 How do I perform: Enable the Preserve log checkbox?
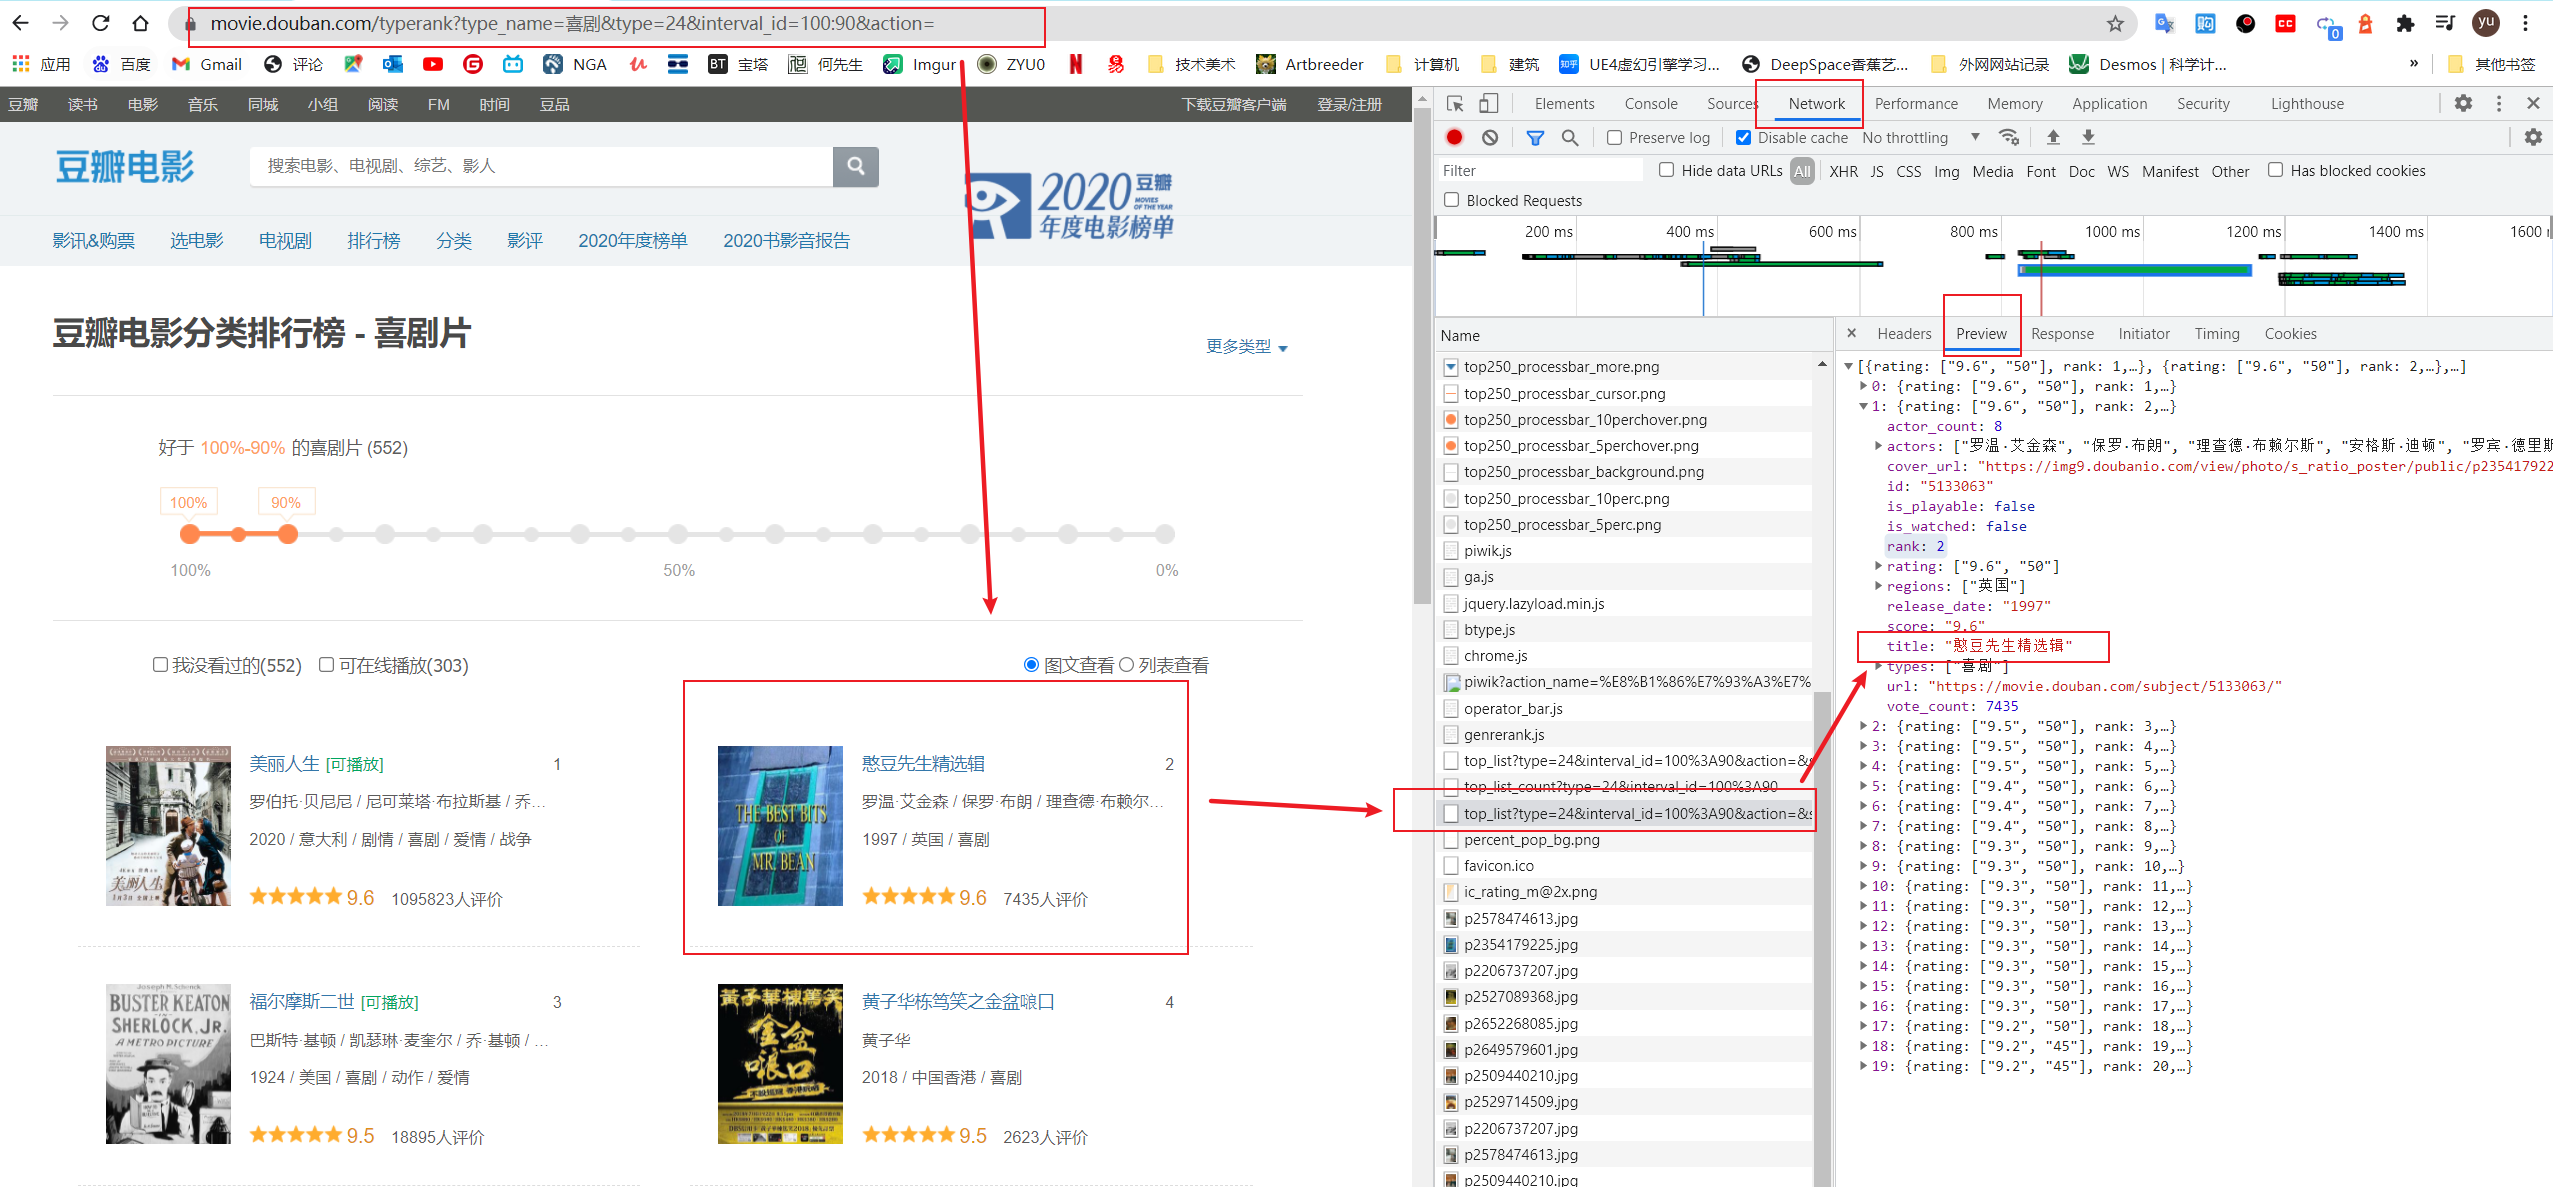pos(1614,137)
